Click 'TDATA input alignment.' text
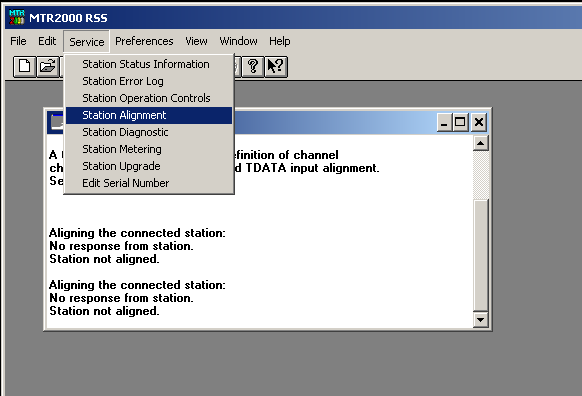The height and width of the screenshot is (396, 582). [313, 168]
